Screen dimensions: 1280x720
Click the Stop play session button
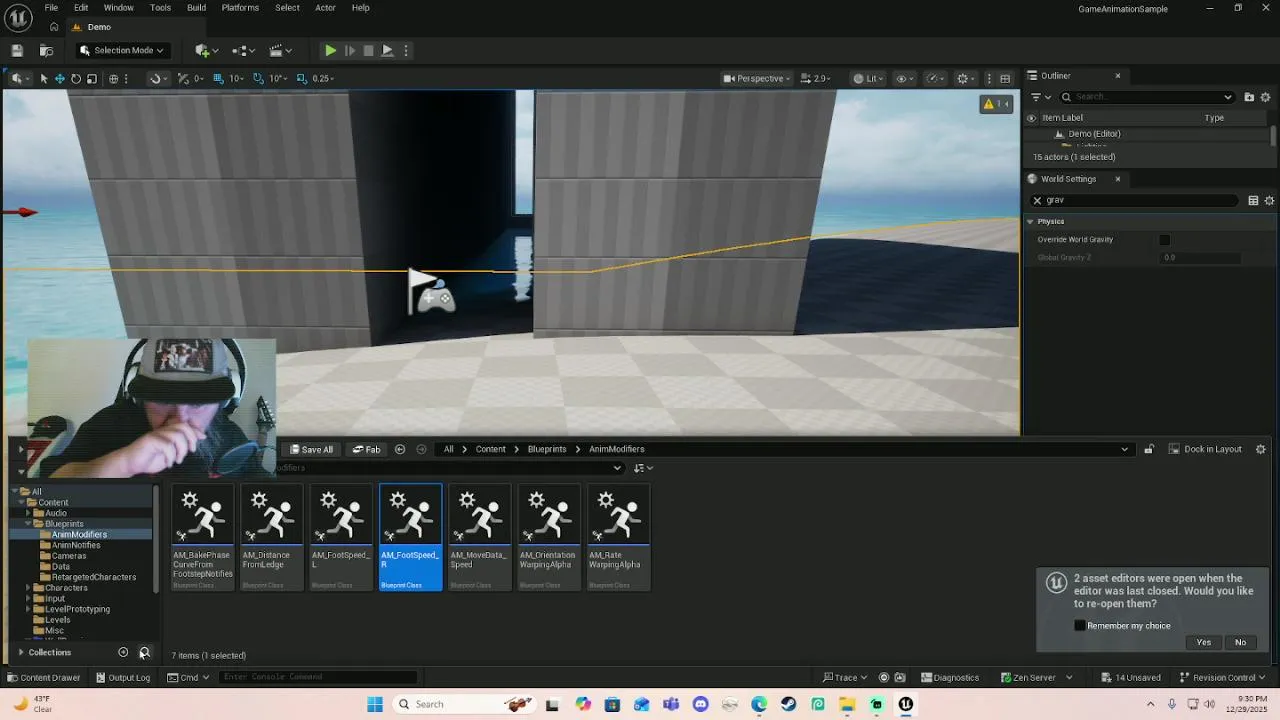pyautogui.click(x=368, y=50)
